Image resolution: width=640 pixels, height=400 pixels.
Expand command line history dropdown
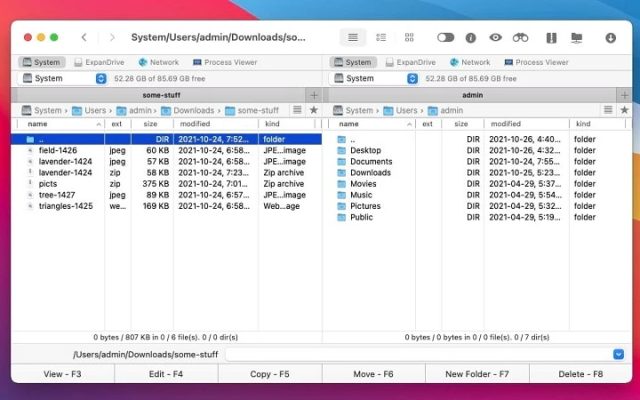618,354
